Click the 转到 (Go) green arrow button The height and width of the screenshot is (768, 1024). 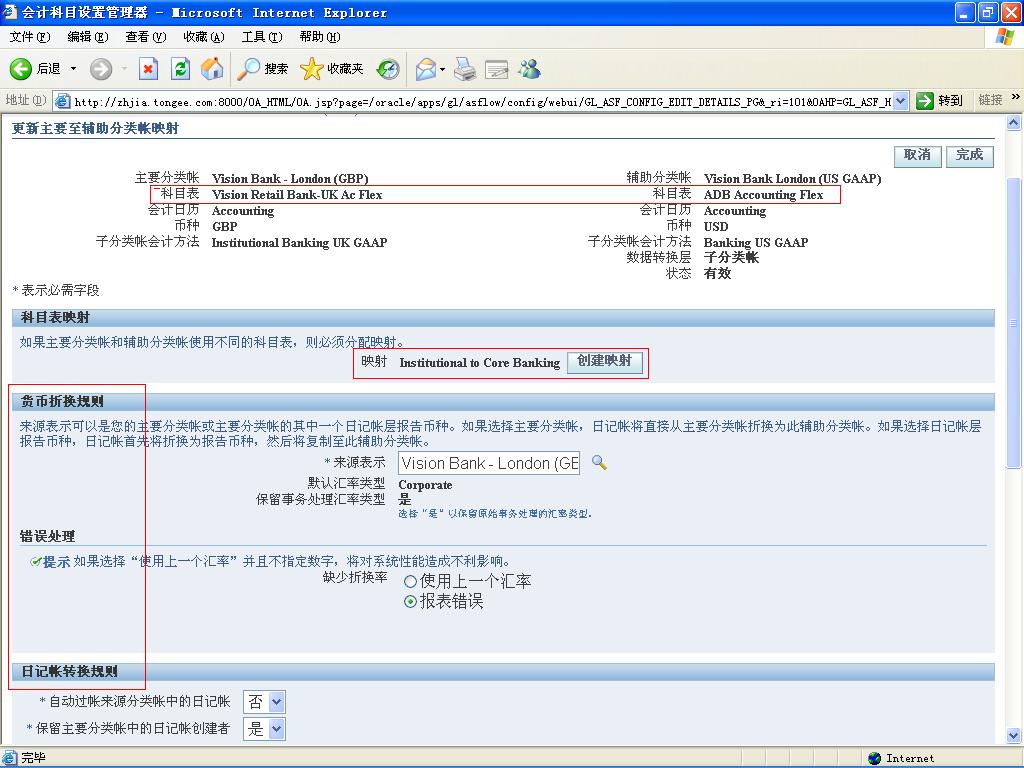[939, 101]
